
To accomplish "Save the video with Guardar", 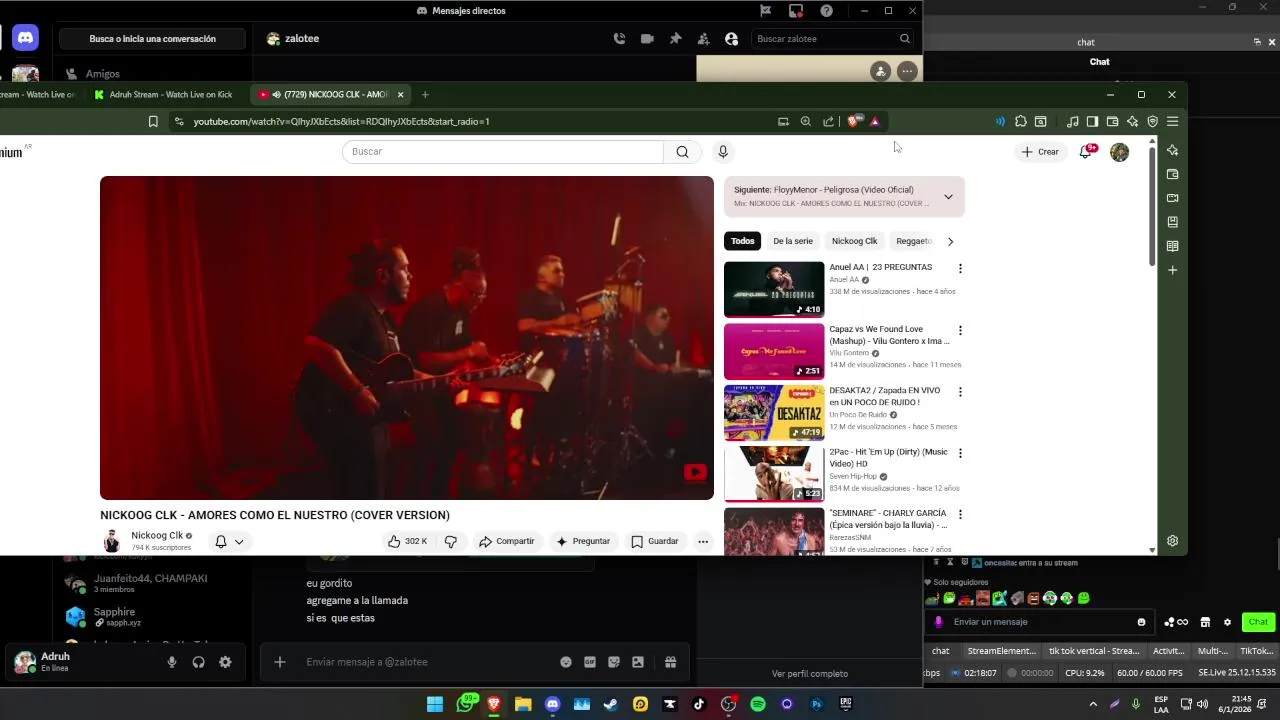I will coord(655,542).
